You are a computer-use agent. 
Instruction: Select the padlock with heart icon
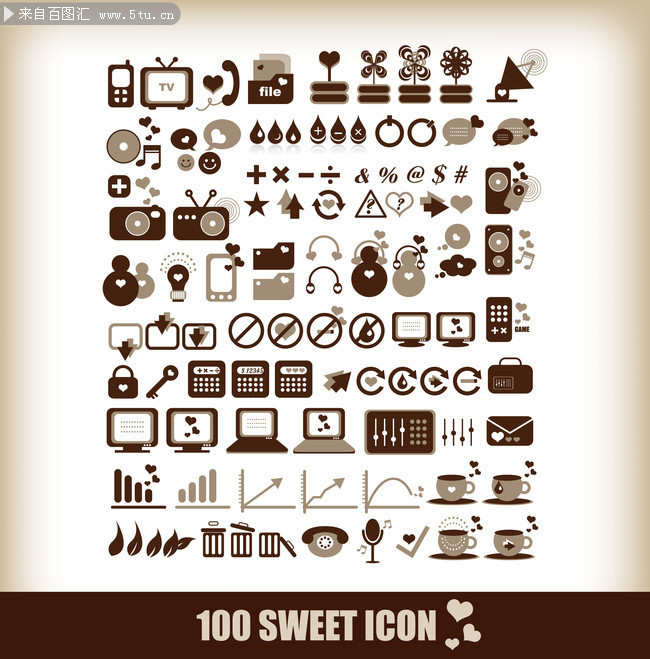(x=123, y=382)
